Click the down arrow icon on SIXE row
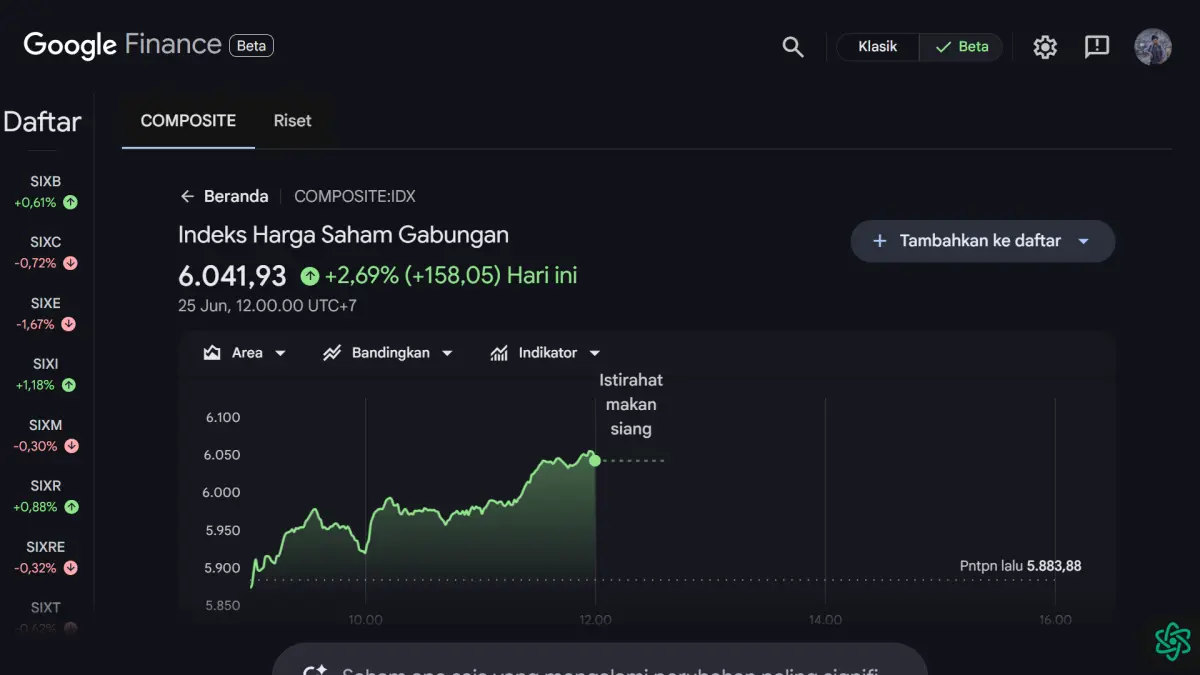 click(x=68, y=324)
